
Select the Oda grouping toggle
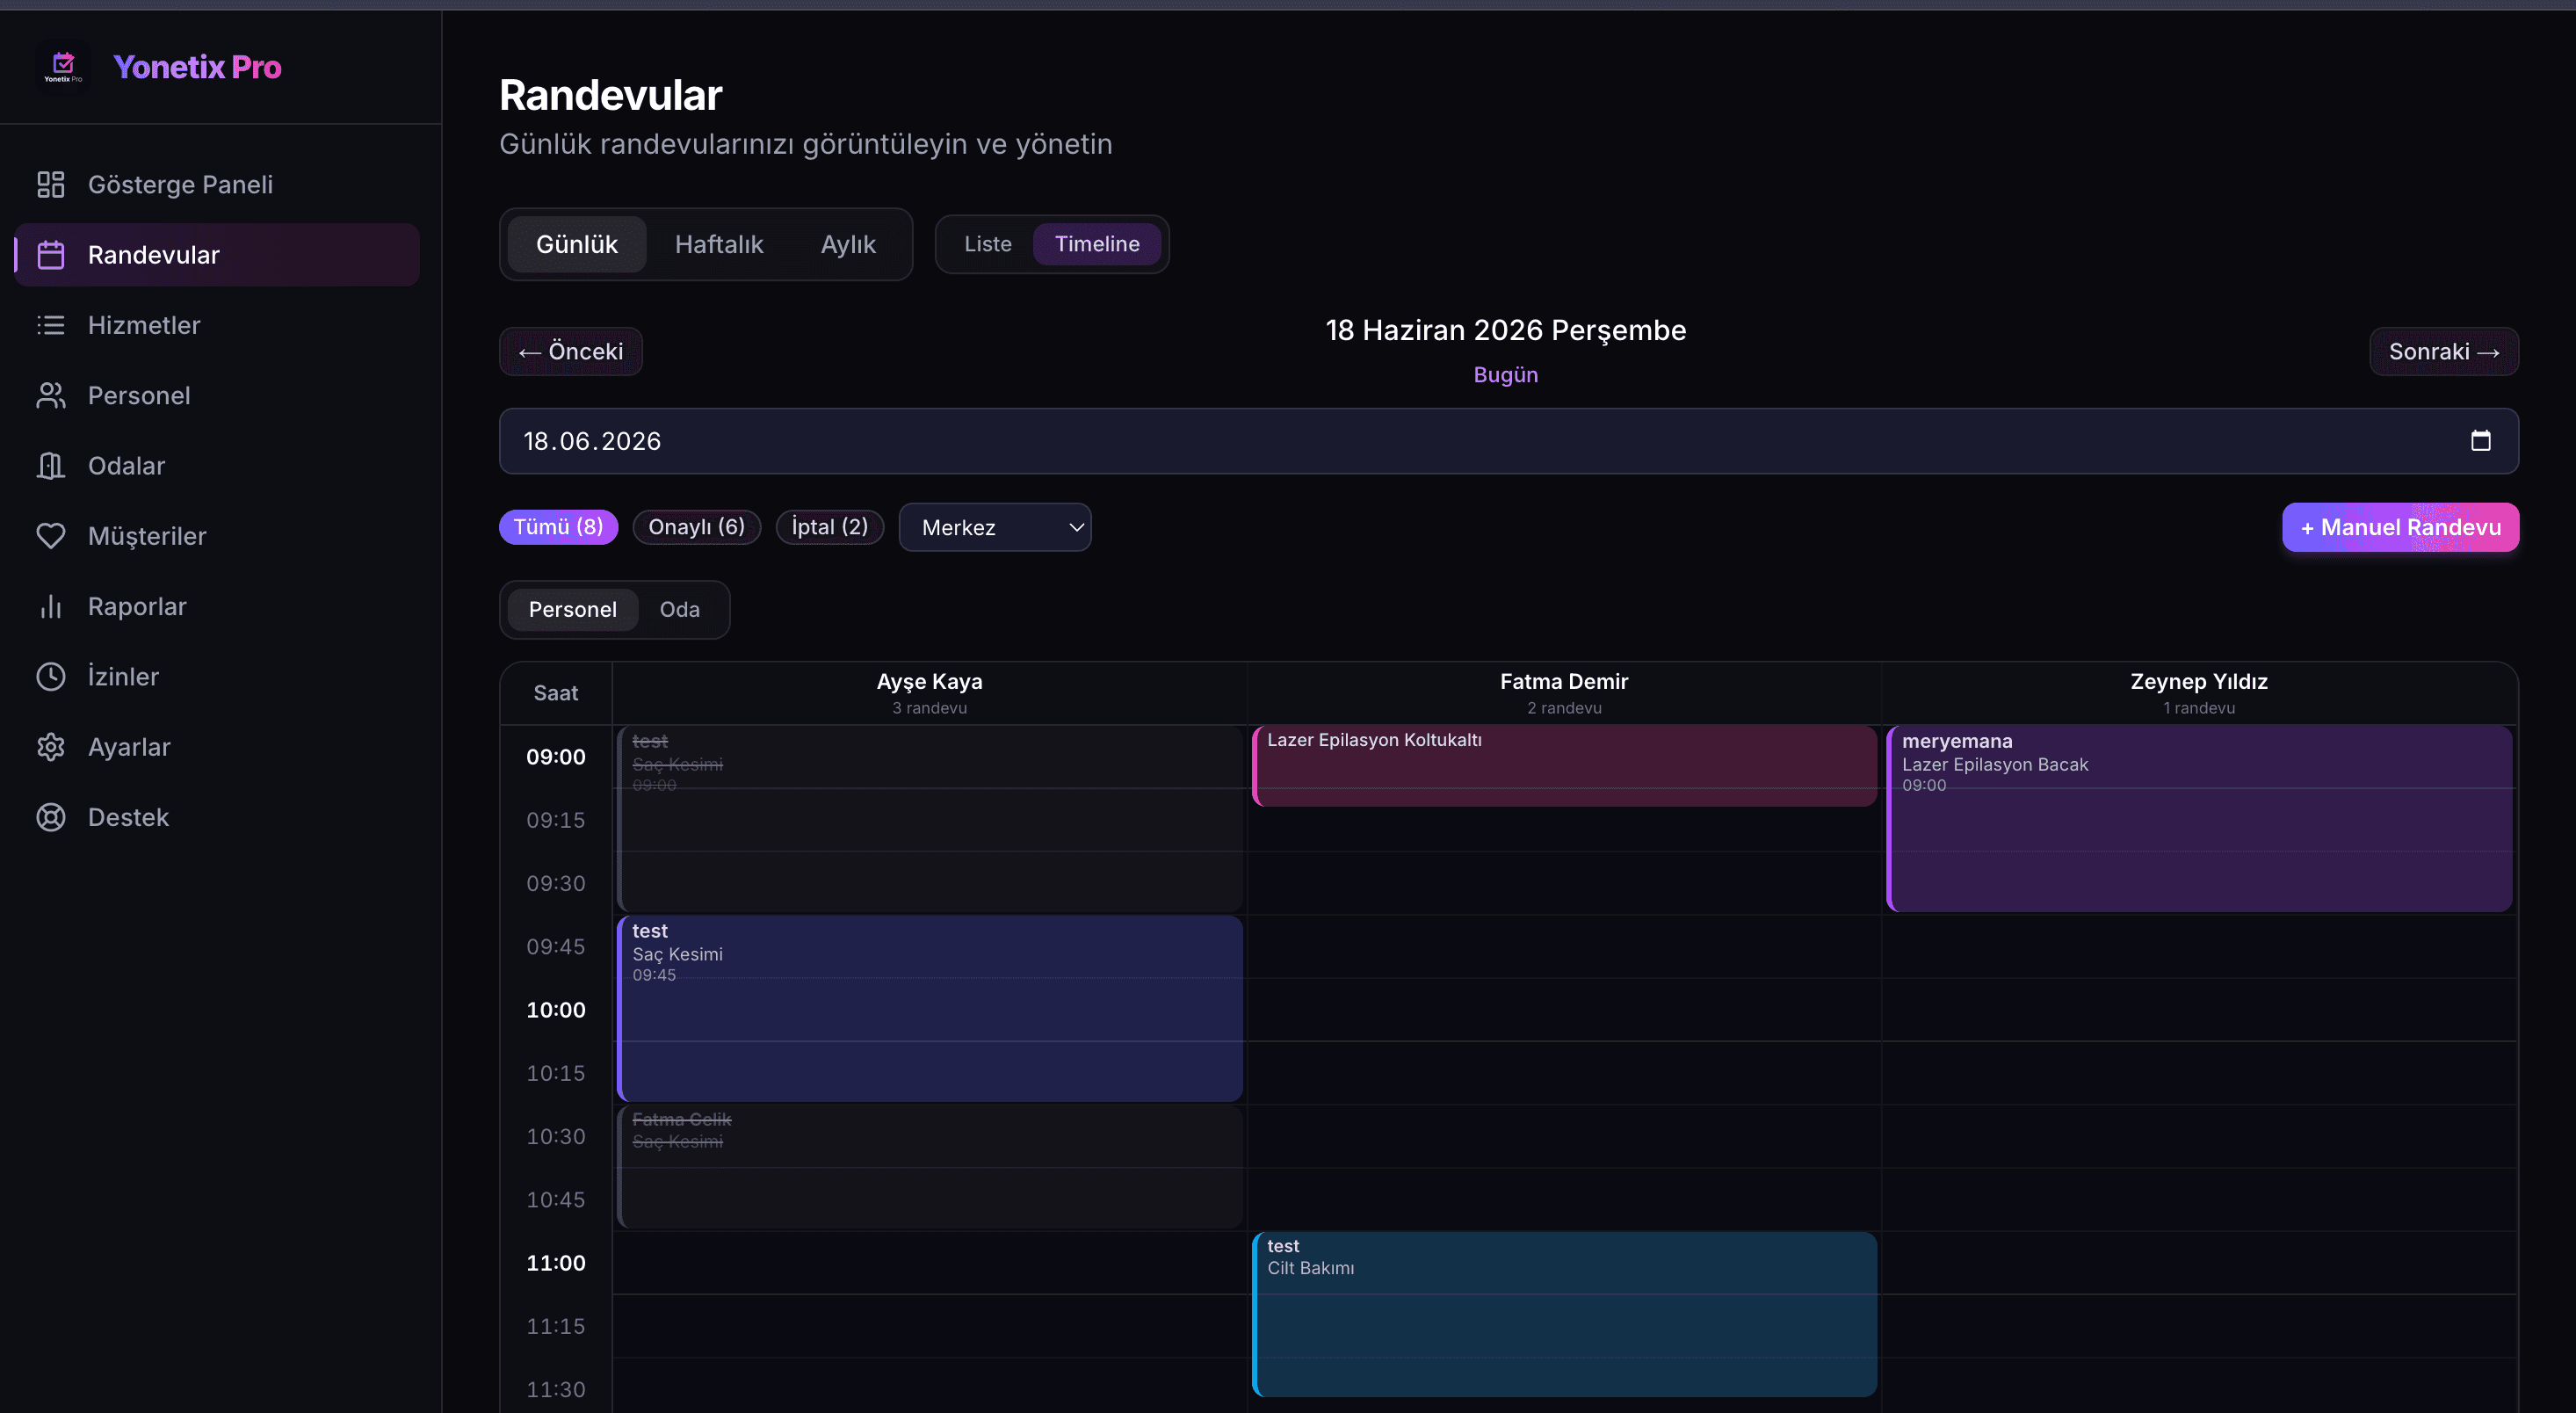680,609
